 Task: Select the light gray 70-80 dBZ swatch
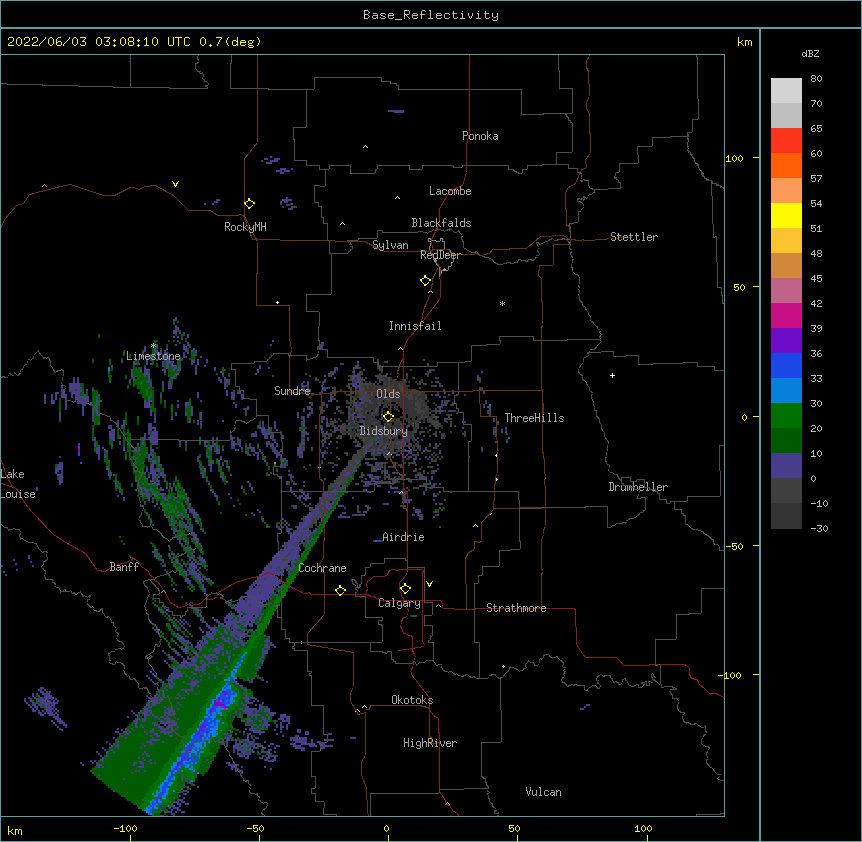click(786, 91)
